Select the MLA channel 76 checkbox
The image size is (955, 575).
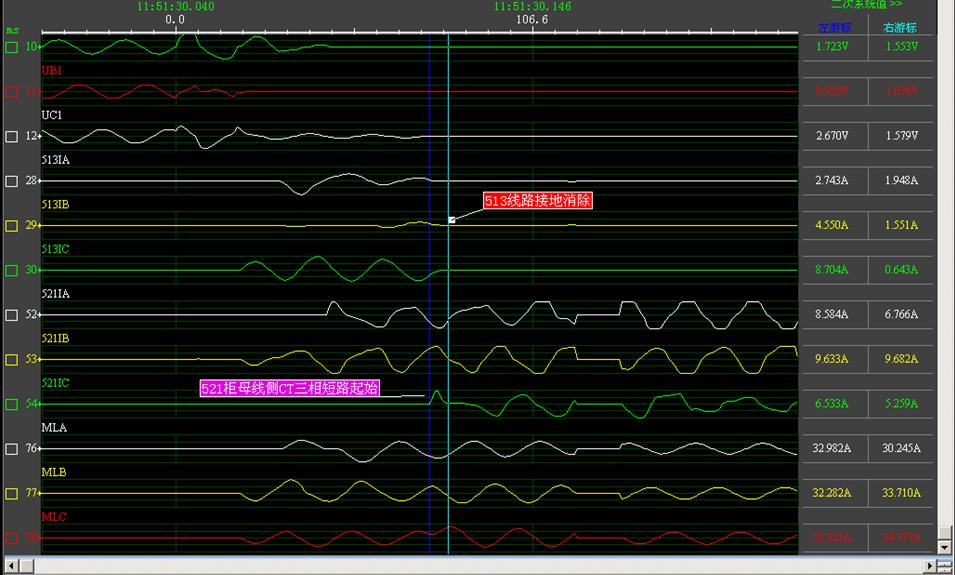click(11, 449)
